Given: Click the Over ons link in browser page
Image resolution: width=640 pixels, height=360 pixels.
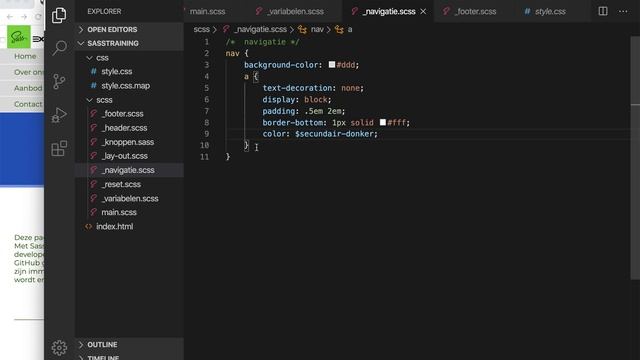Looking at the screenshot, I should 29,72.
